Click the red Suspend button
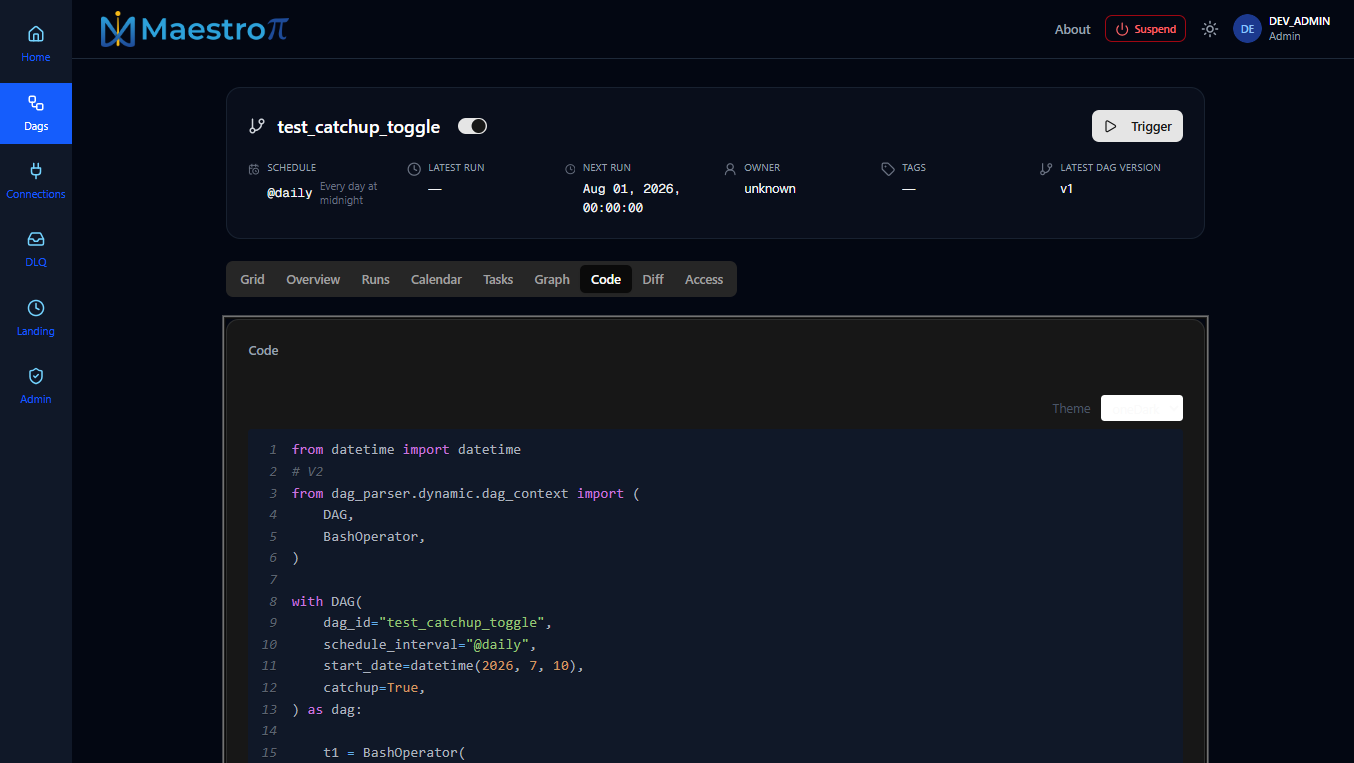Viewport: 1354px width, 763px height. coord(1145,29)
